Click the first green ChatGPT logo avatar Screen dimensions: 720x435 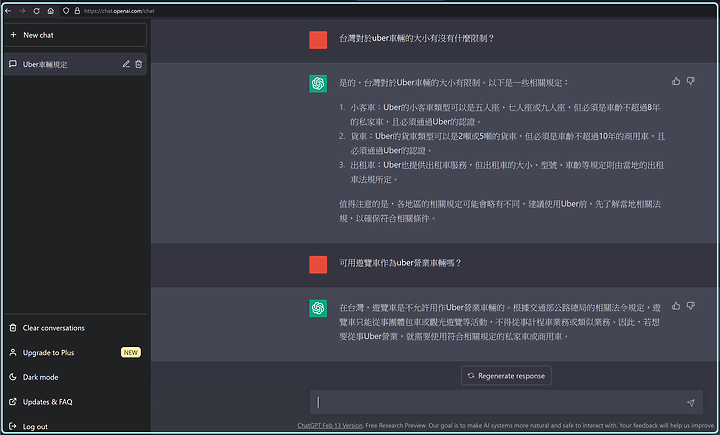tap(318, 84)
